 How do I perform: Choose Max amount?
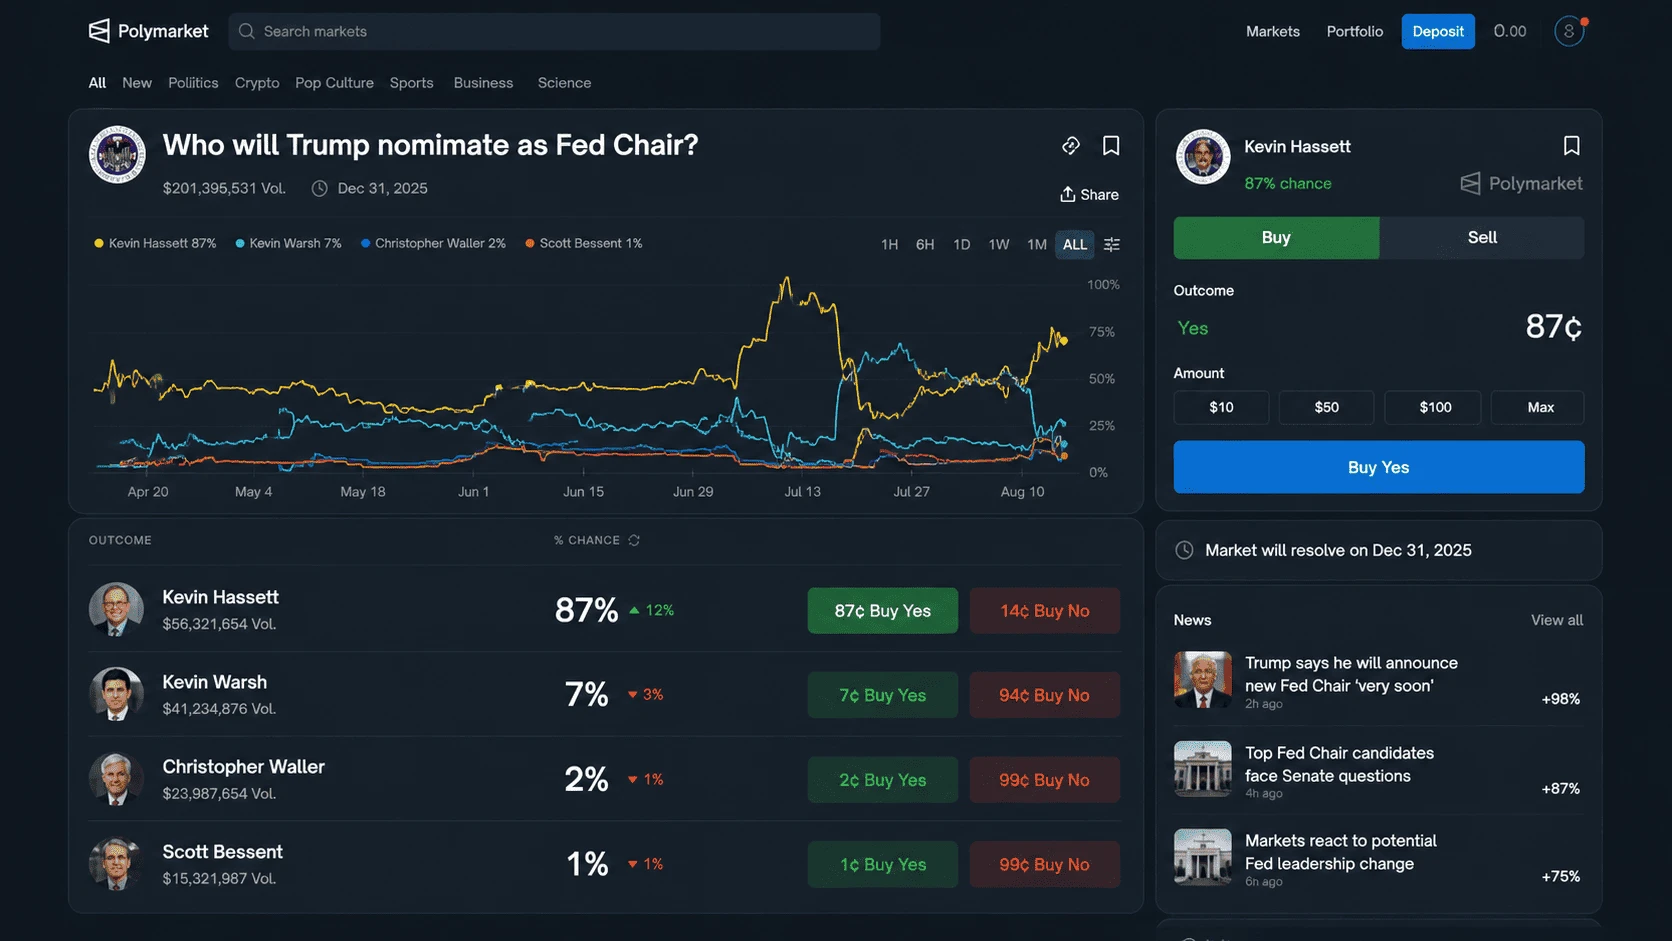click(1540, 407)
